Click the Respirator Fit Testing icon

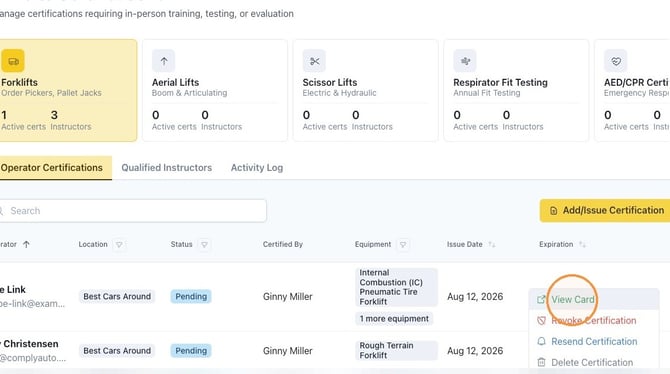[465, 61]
